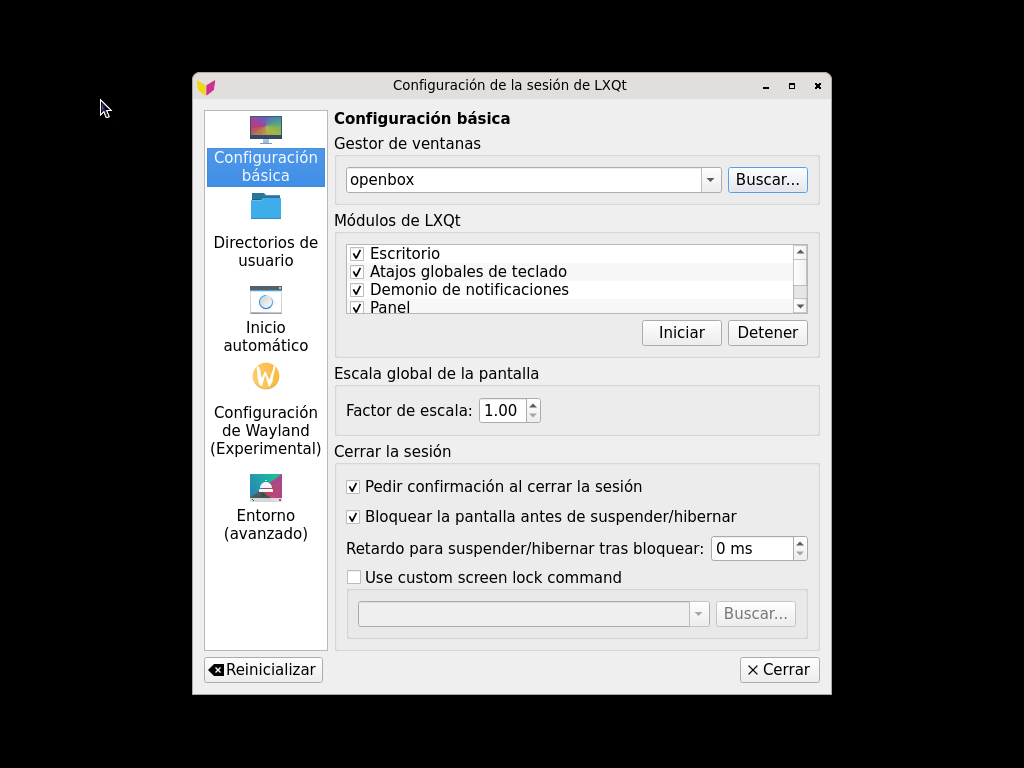The width and height of the screenshot is (1024, 768).
Task: Toggle Pedir confirmación al cerrar la sesión
Action: [353, 487]
